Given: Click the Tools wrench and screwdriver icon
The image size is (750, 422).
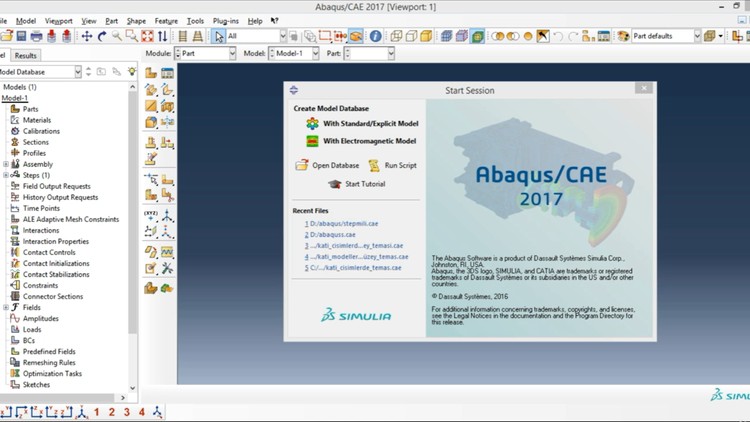Looking at the screenshot, I should tap(167, 268).
